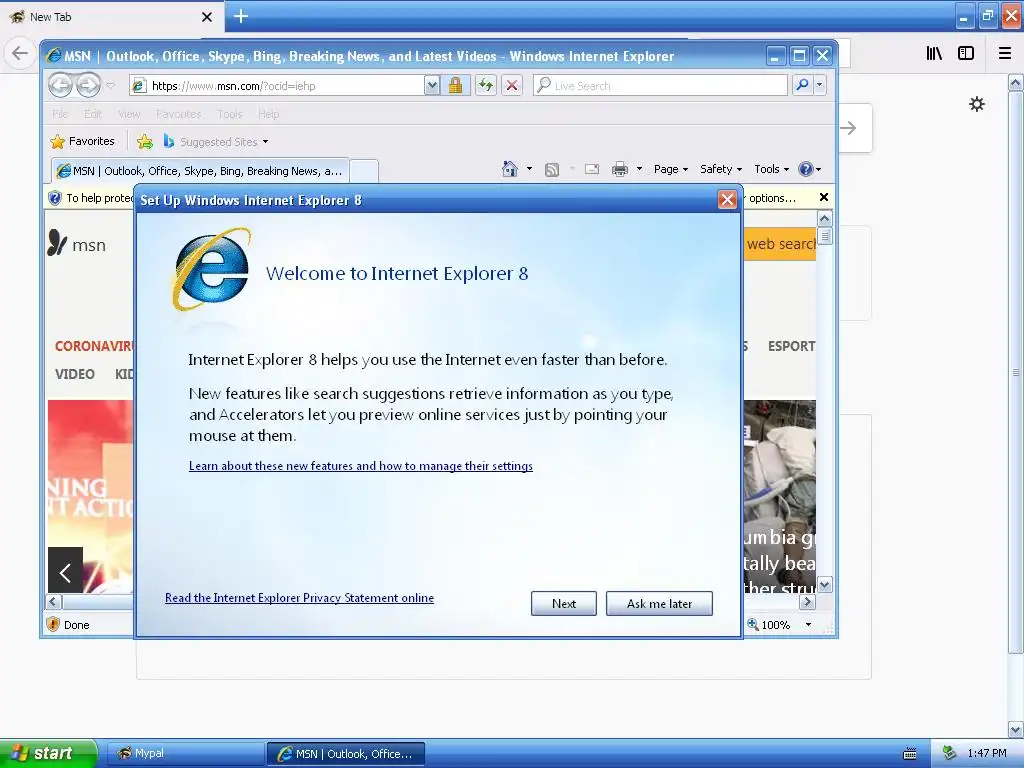Screen dimensions: 1024x768
Task: Open Learn about these new features link
Action: click(x=360, y=466)
